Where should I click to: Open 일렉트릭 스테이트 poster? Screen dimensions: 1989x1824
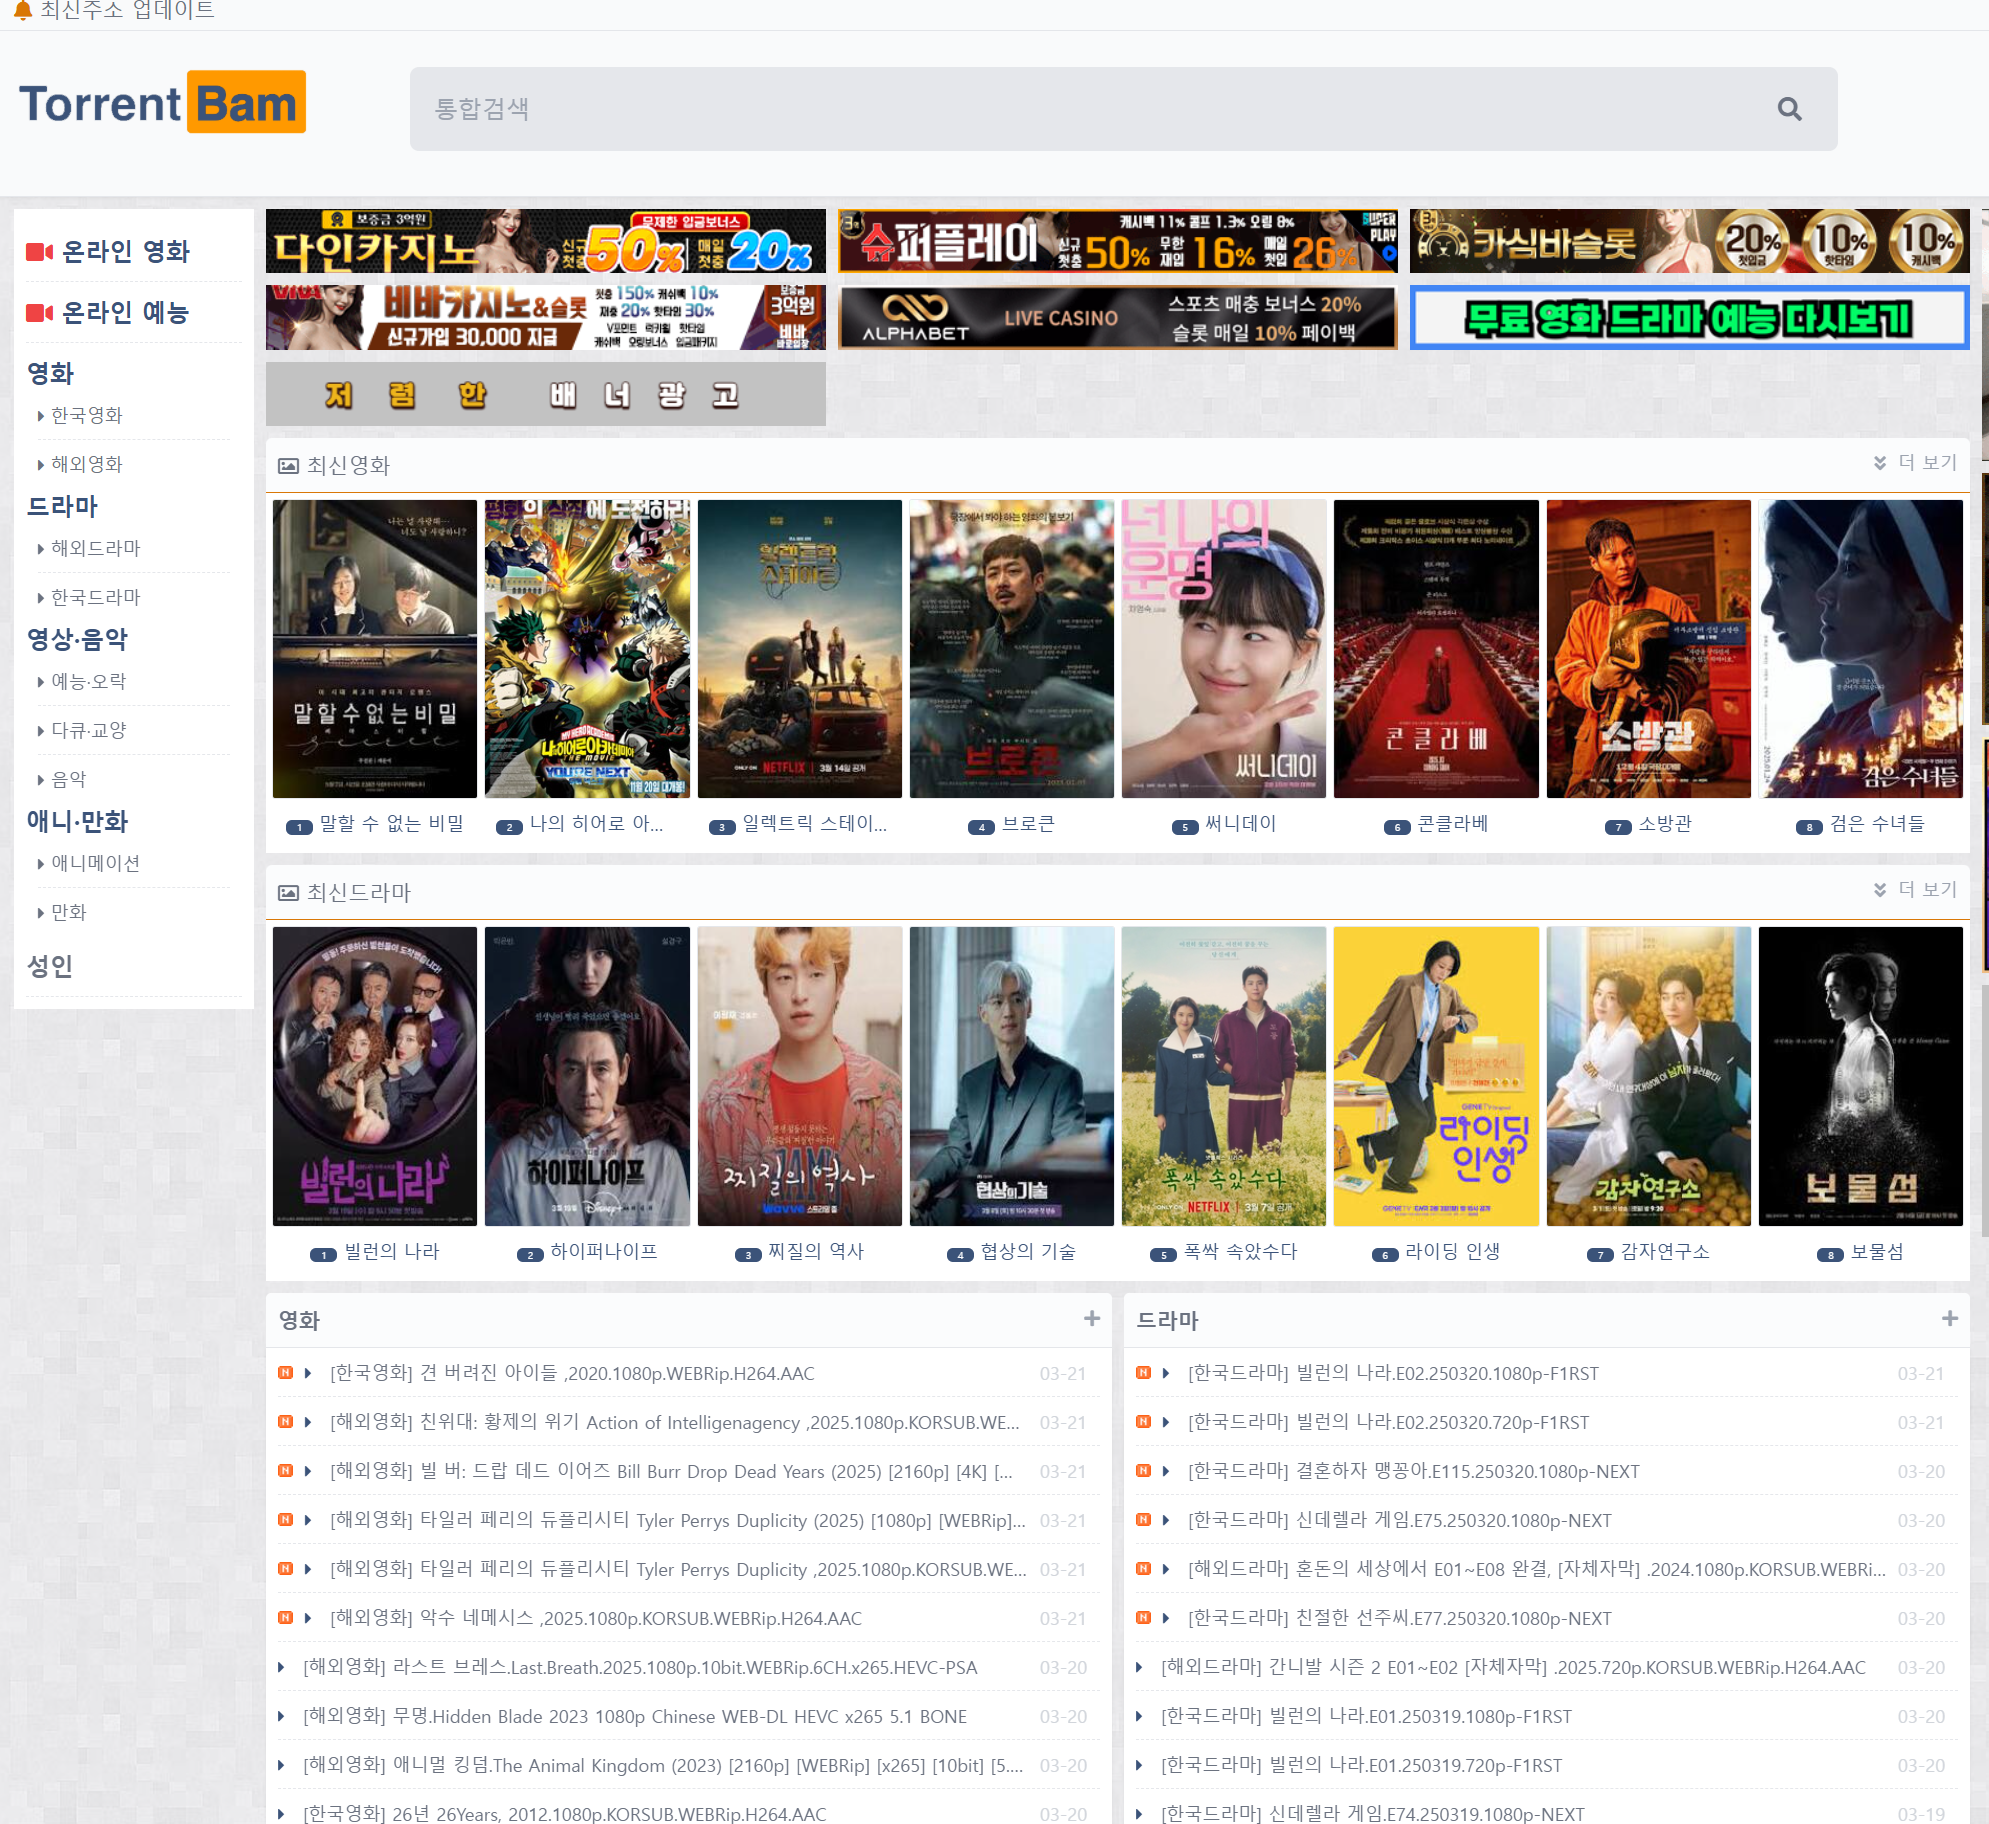click(799, 649)
